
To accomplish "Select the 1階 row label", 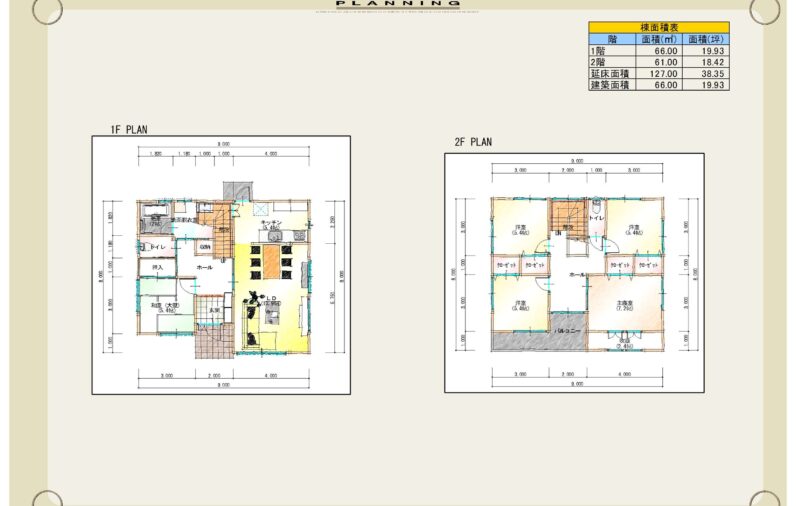I will pos(598,51).
